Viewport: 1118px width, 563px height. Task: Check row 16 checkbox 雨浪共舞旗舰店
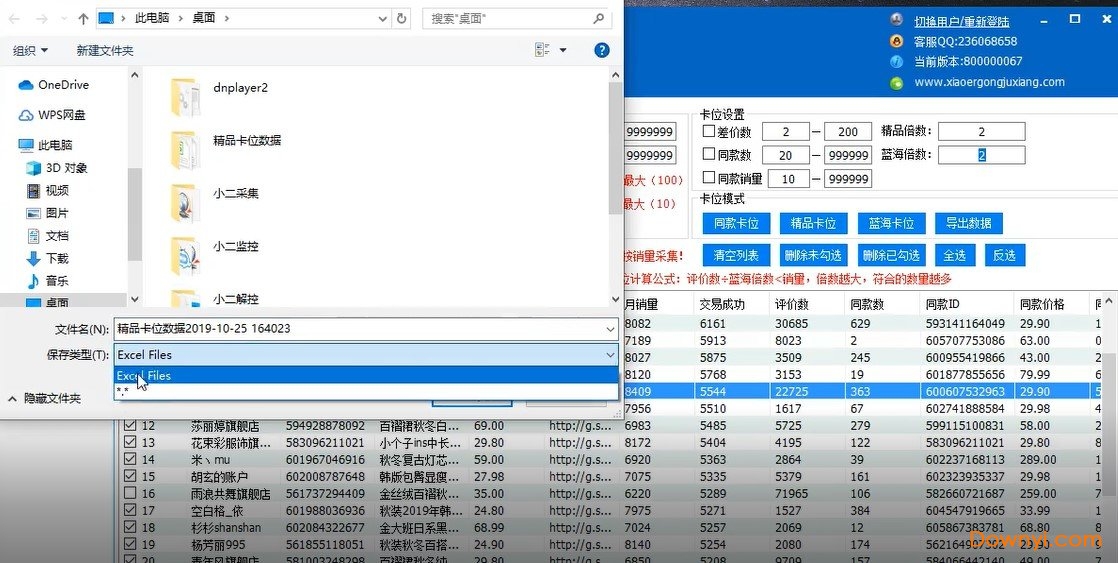point(130,493)
